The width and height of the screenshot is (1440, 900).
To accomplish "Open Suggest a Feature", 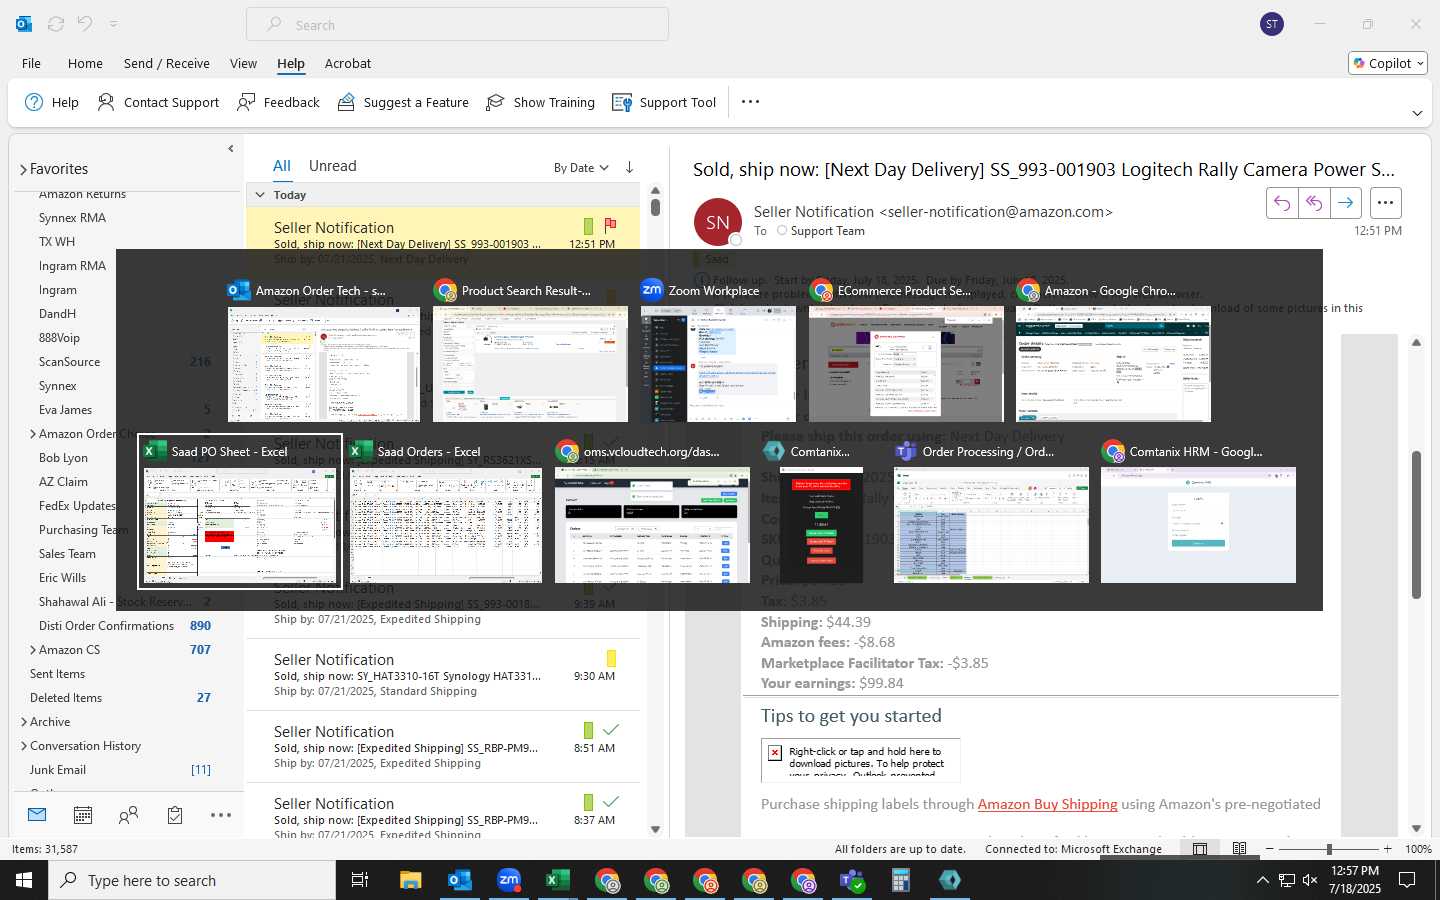I will click(403, 102).
